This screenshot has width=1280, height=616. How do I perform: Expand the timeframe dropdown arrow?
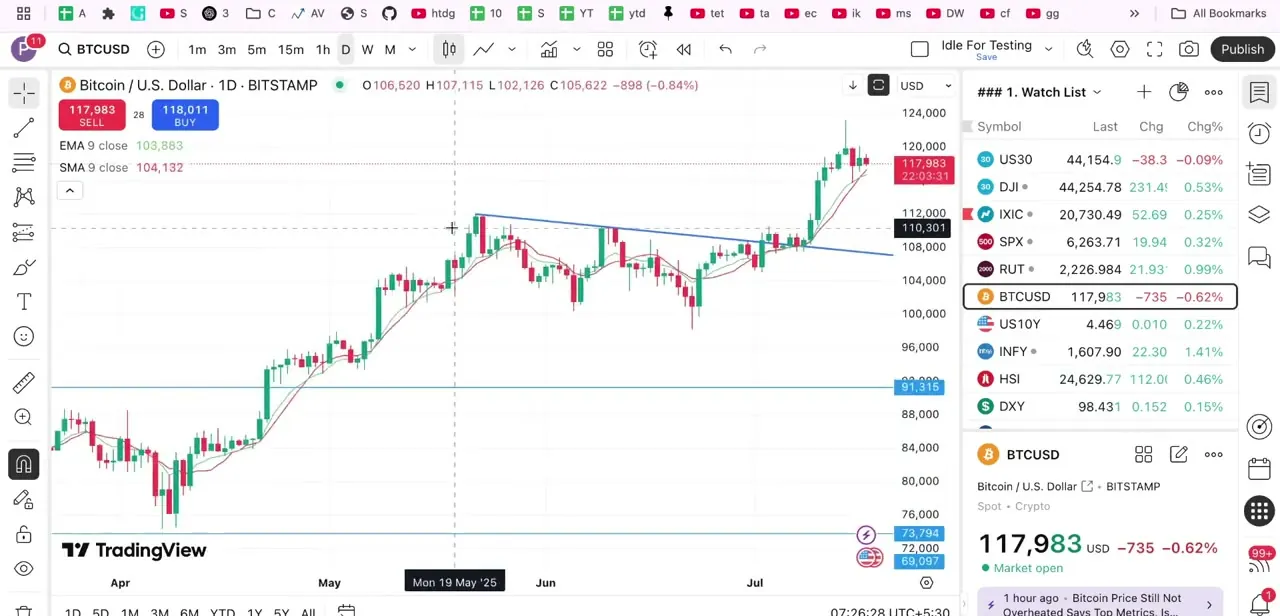412,49
